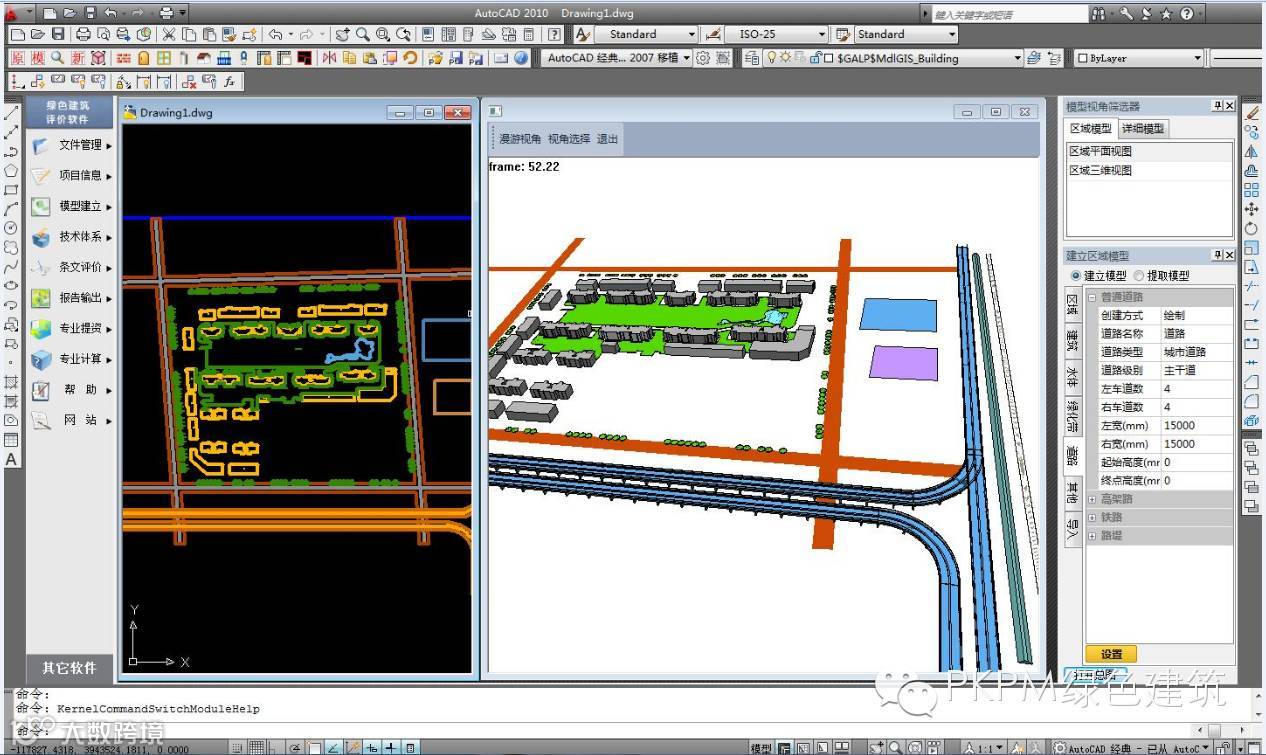Pin the '建立区域模型' panel
Image resolution: width=1266 pixels, height=755 pixels.
(x=1217, y=255)
